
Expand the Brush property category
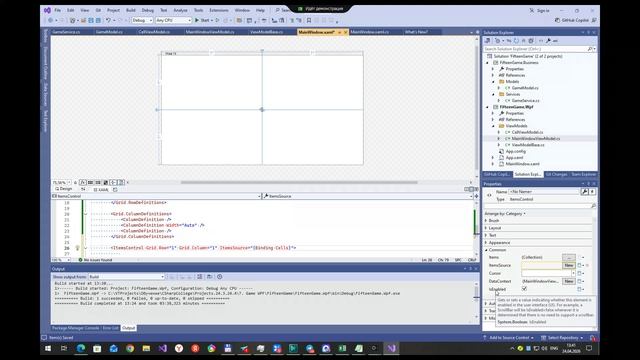[x=486, y=220]
